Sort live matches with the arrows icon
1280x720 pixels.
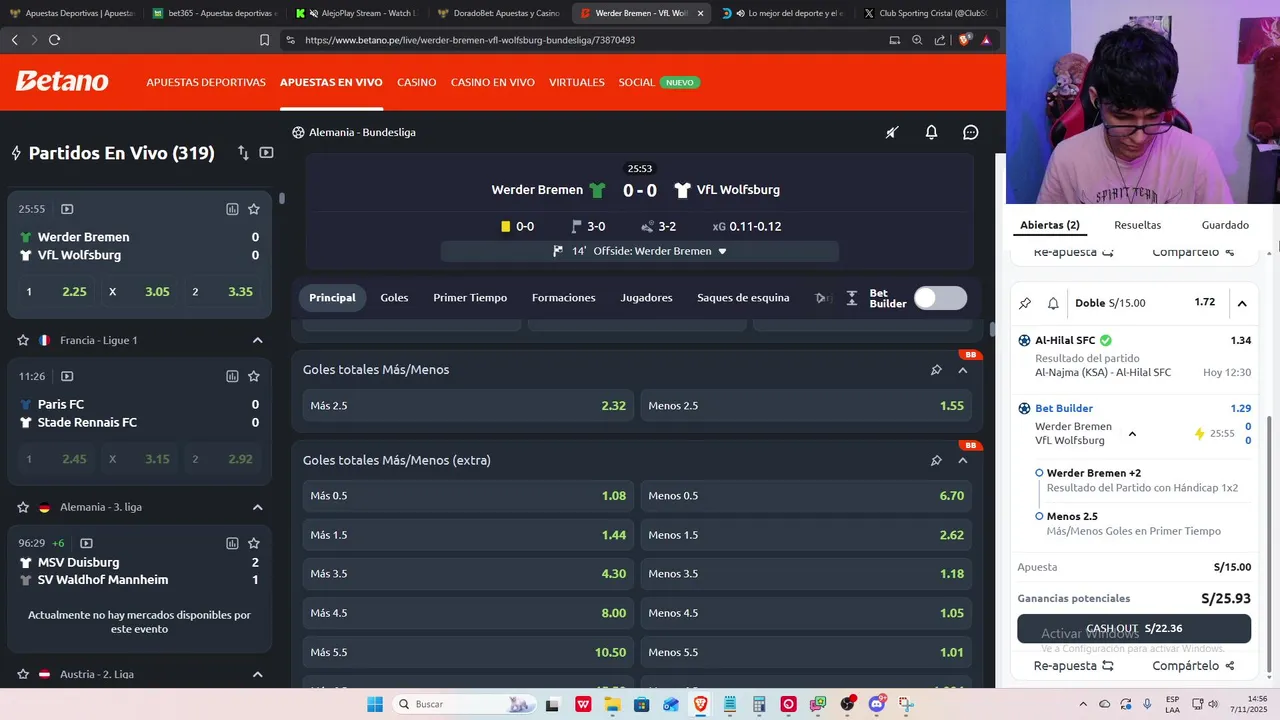click(x=243, y=153)
